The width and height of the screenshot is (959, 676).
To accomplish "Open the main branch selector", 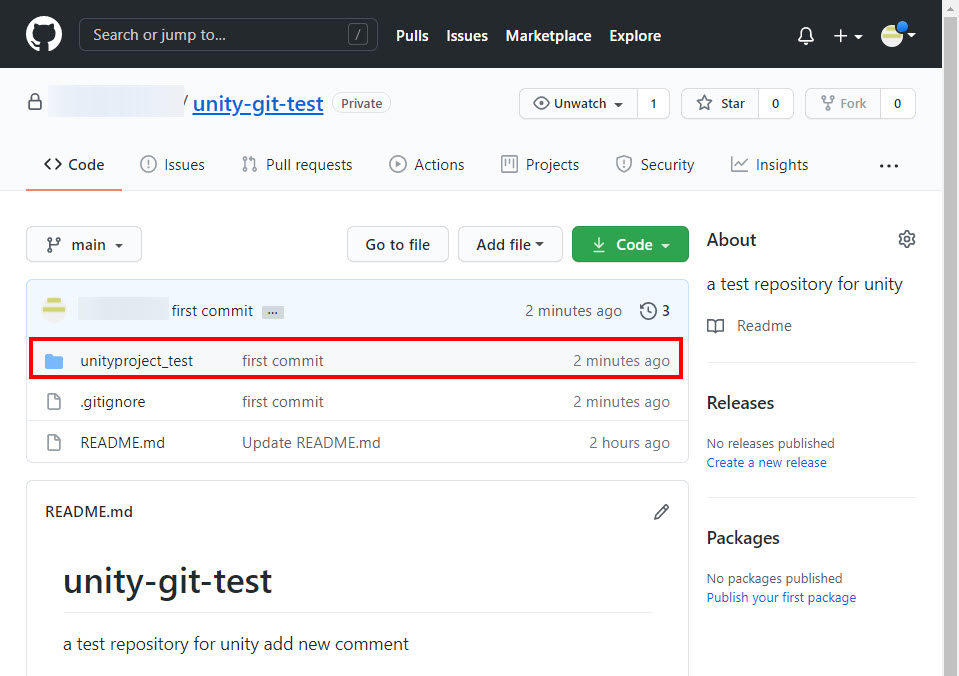I will coord(84,244).
